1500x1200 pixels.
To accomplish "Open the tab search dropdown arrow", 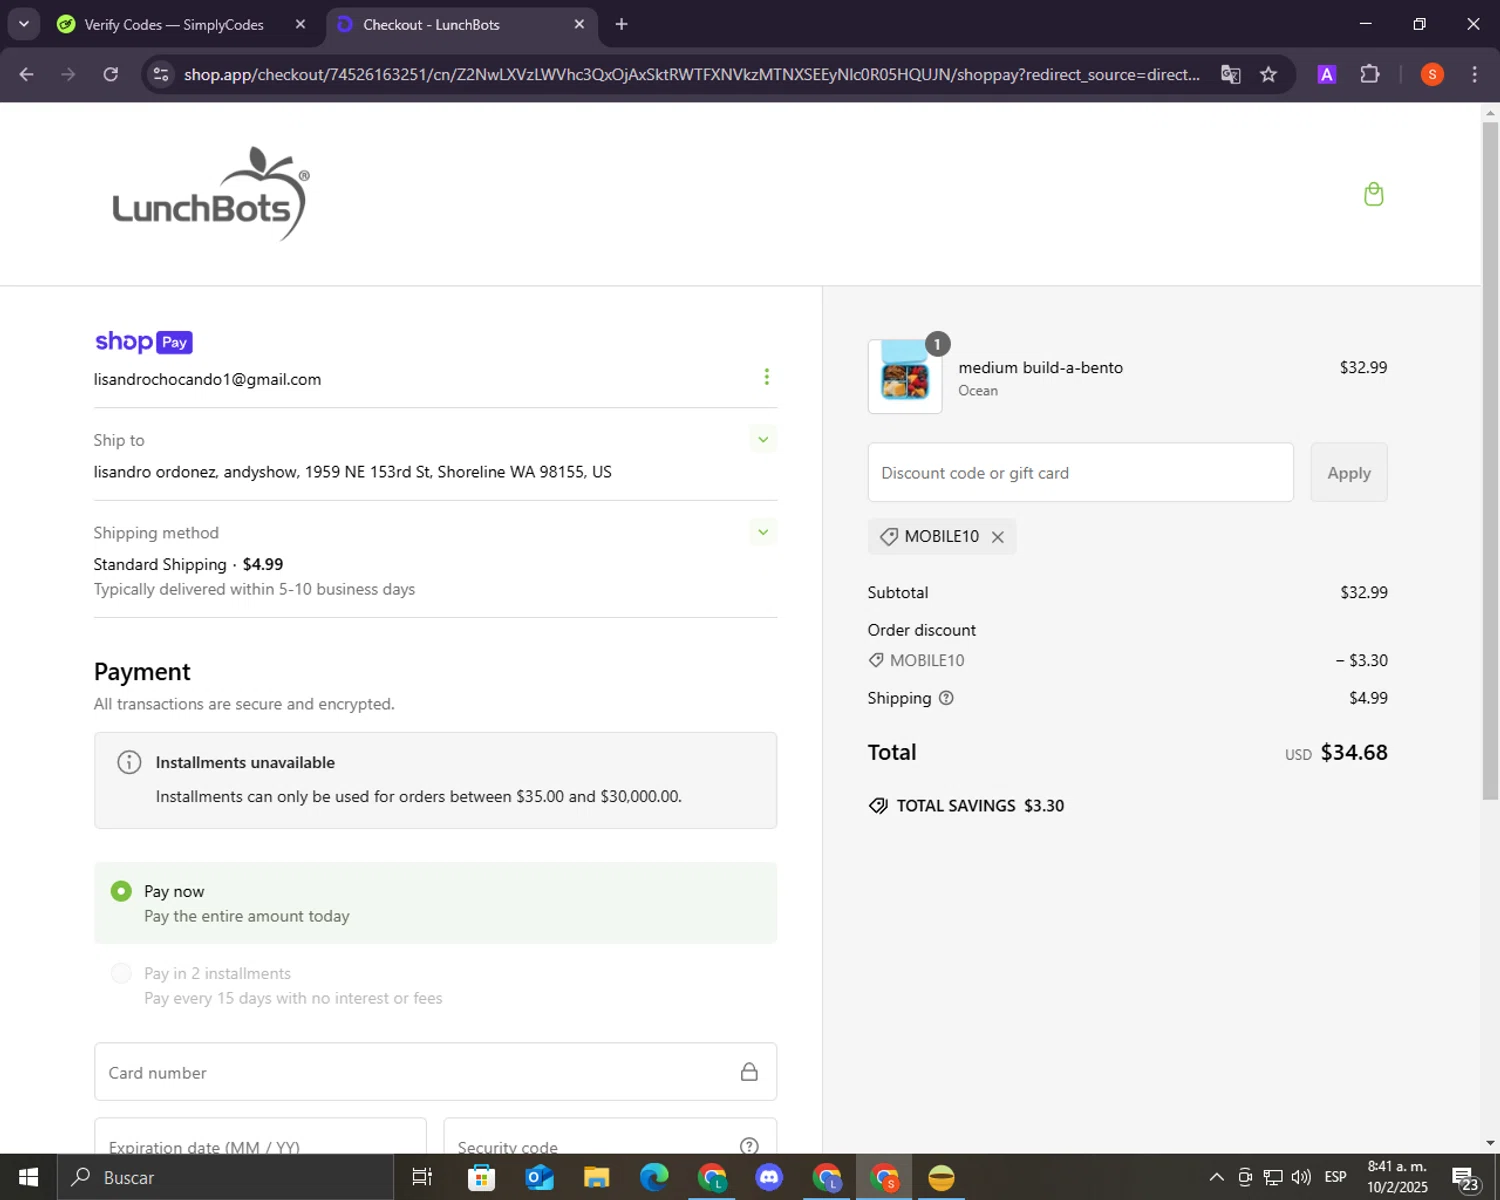I will point(24,24).
